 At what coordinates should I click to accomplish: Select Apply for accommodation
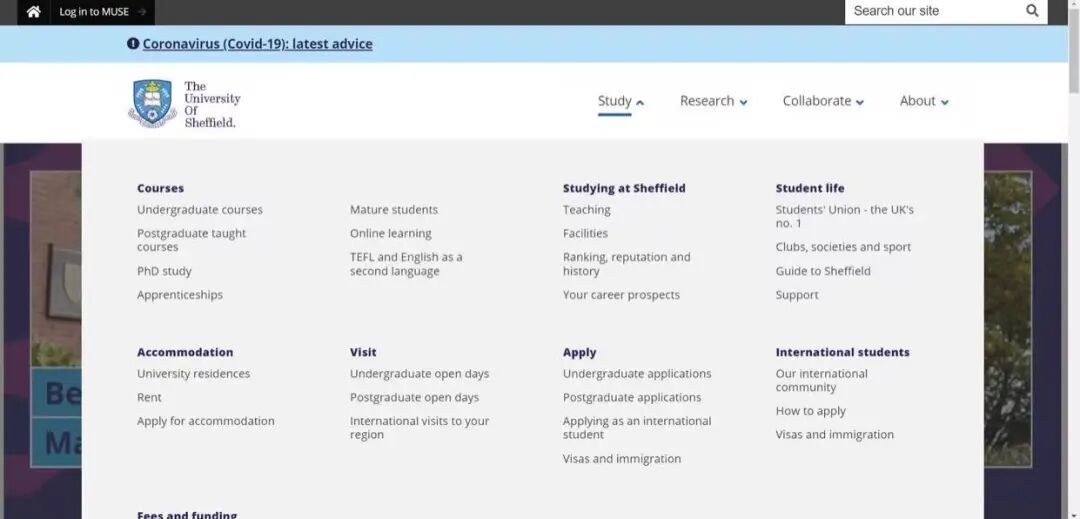pos(205,421)
